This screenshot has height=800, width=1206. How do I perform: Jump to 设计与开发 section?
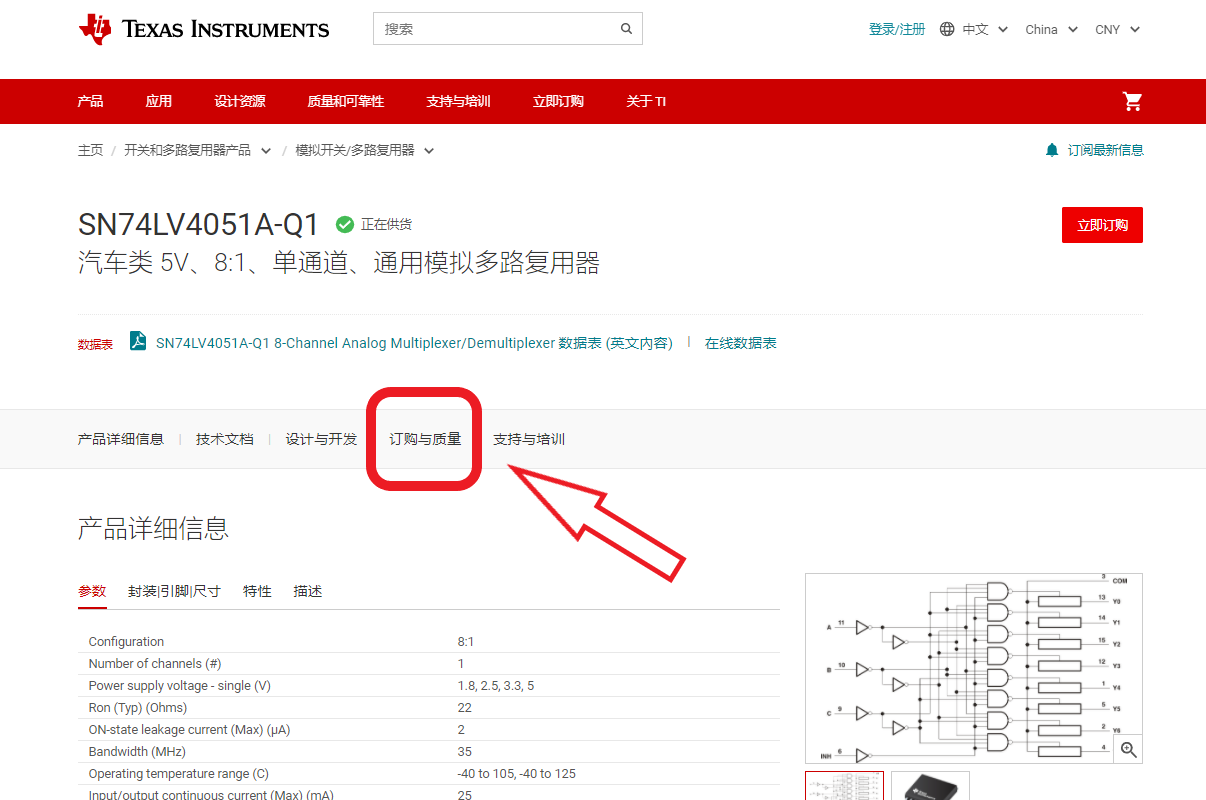point(321,439)
